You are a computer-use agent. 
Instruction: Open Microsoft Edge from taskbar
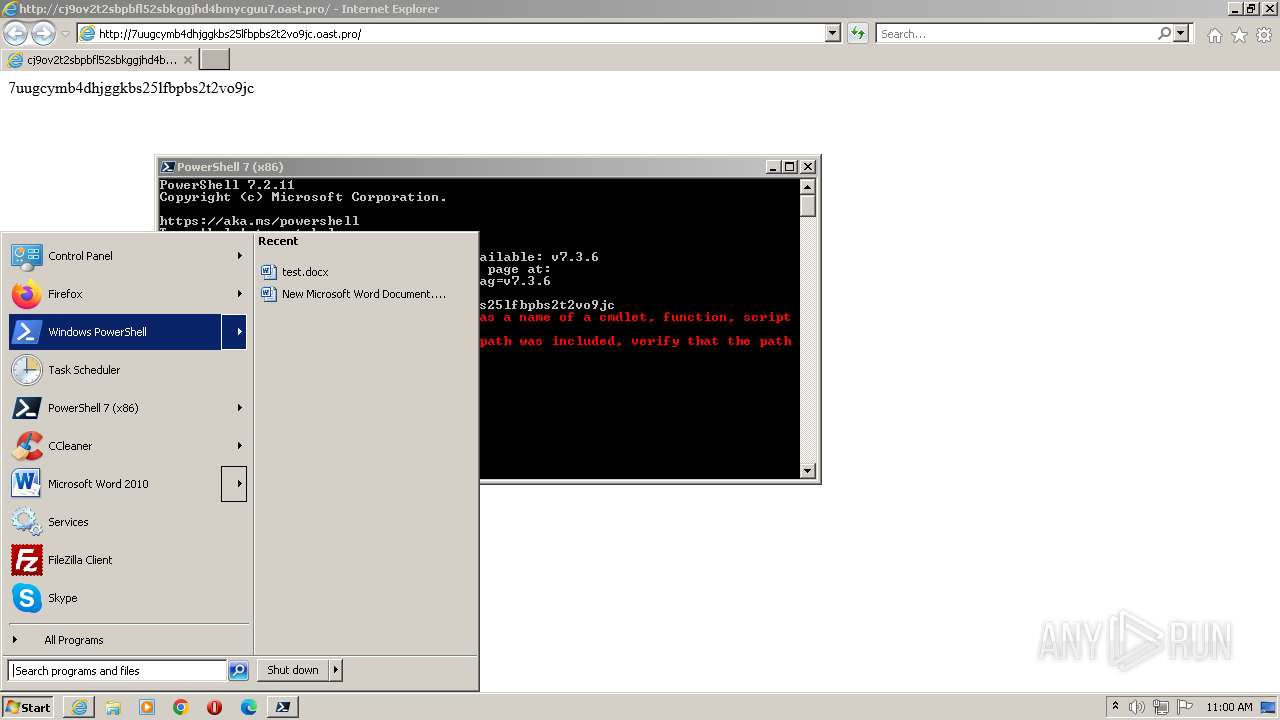(x=249, y=707)
